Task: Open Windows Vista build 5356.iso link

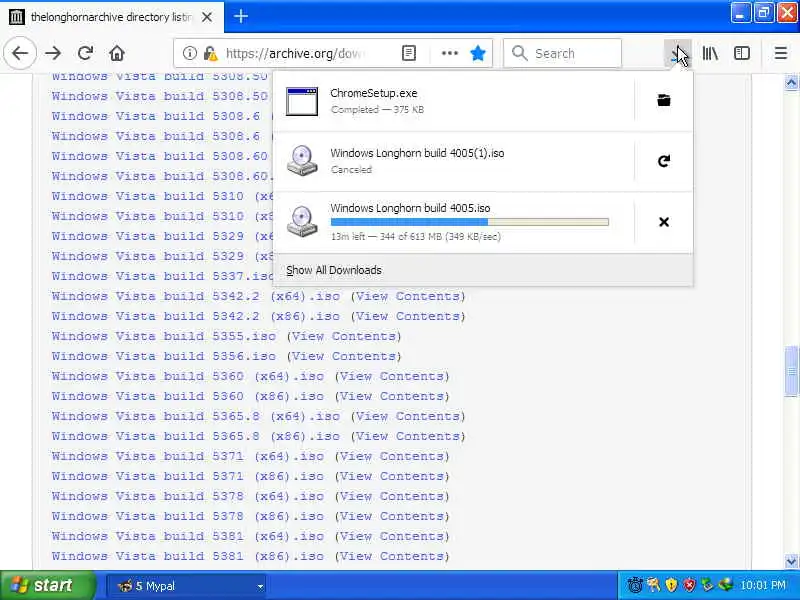Action: click(164, 356)
